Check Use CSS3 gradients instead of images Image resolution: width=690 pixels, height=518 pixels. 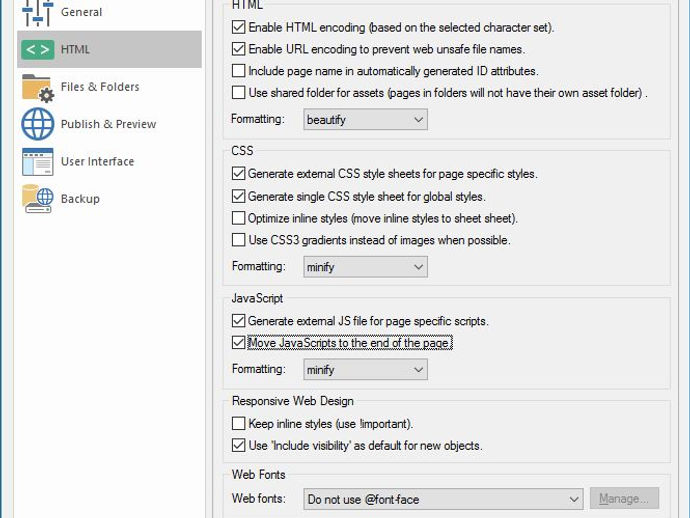tap(239, 240)
